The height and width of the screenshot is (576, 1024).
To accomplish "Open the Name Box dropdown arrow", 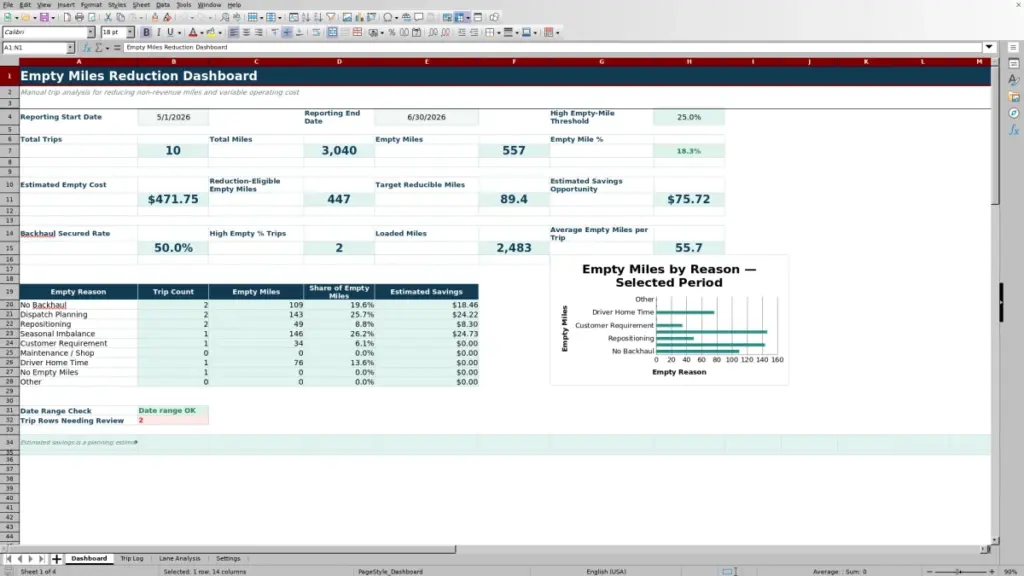I will (70, 47).
